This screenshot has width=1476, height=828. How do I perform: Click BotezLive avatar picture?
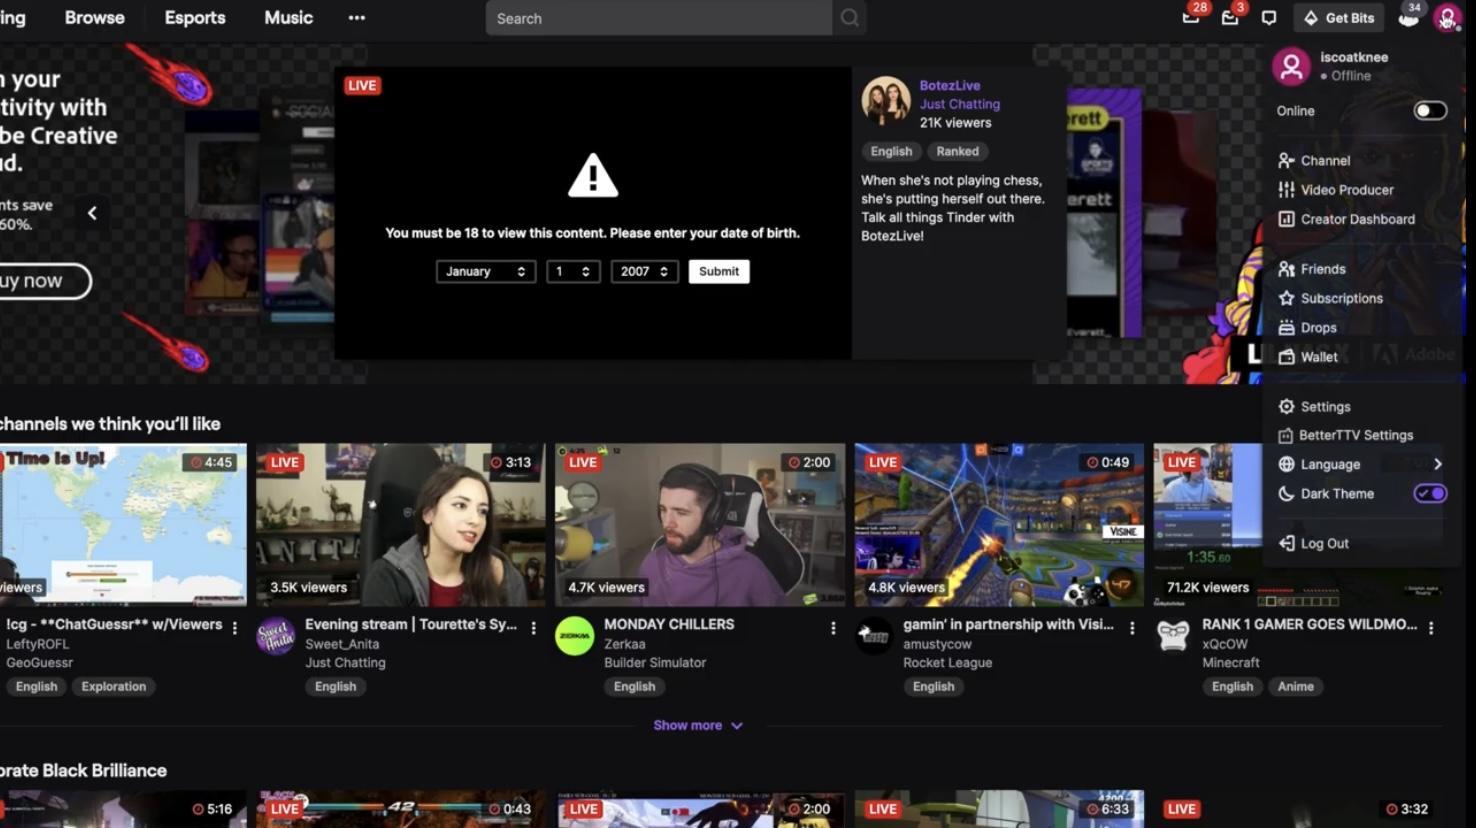point(886,101)
